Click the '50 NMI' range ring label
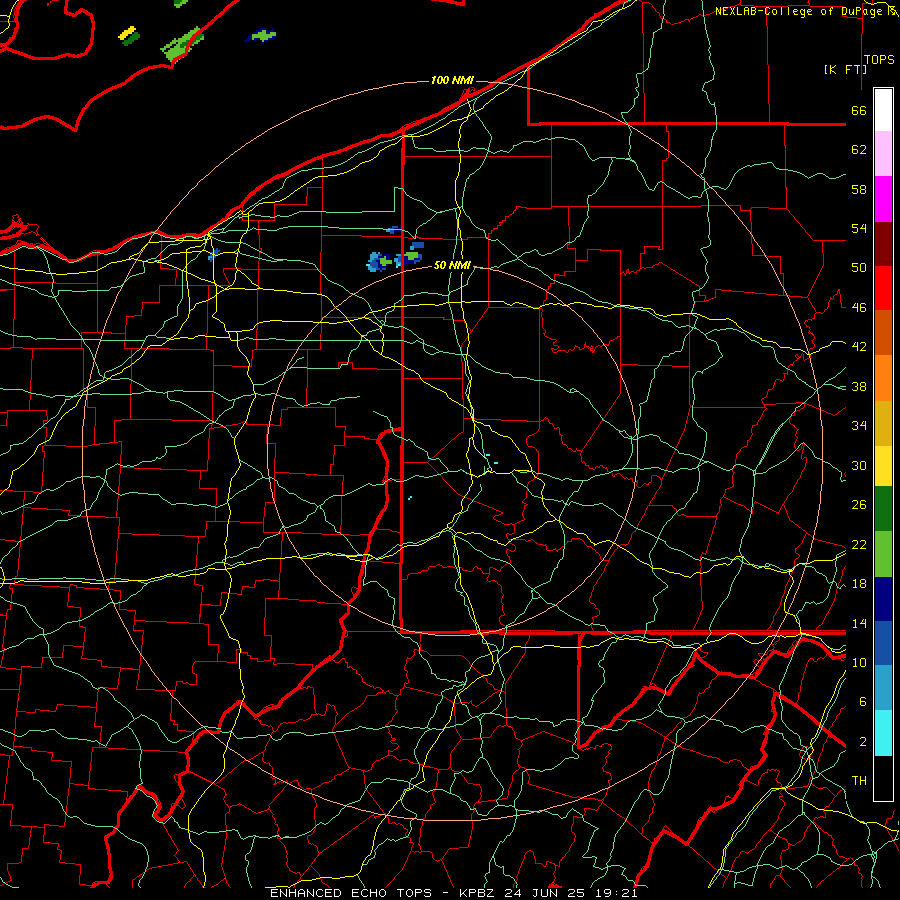Image resolution: width=900 pixels, height=900 pixels. tap(452, 265)
